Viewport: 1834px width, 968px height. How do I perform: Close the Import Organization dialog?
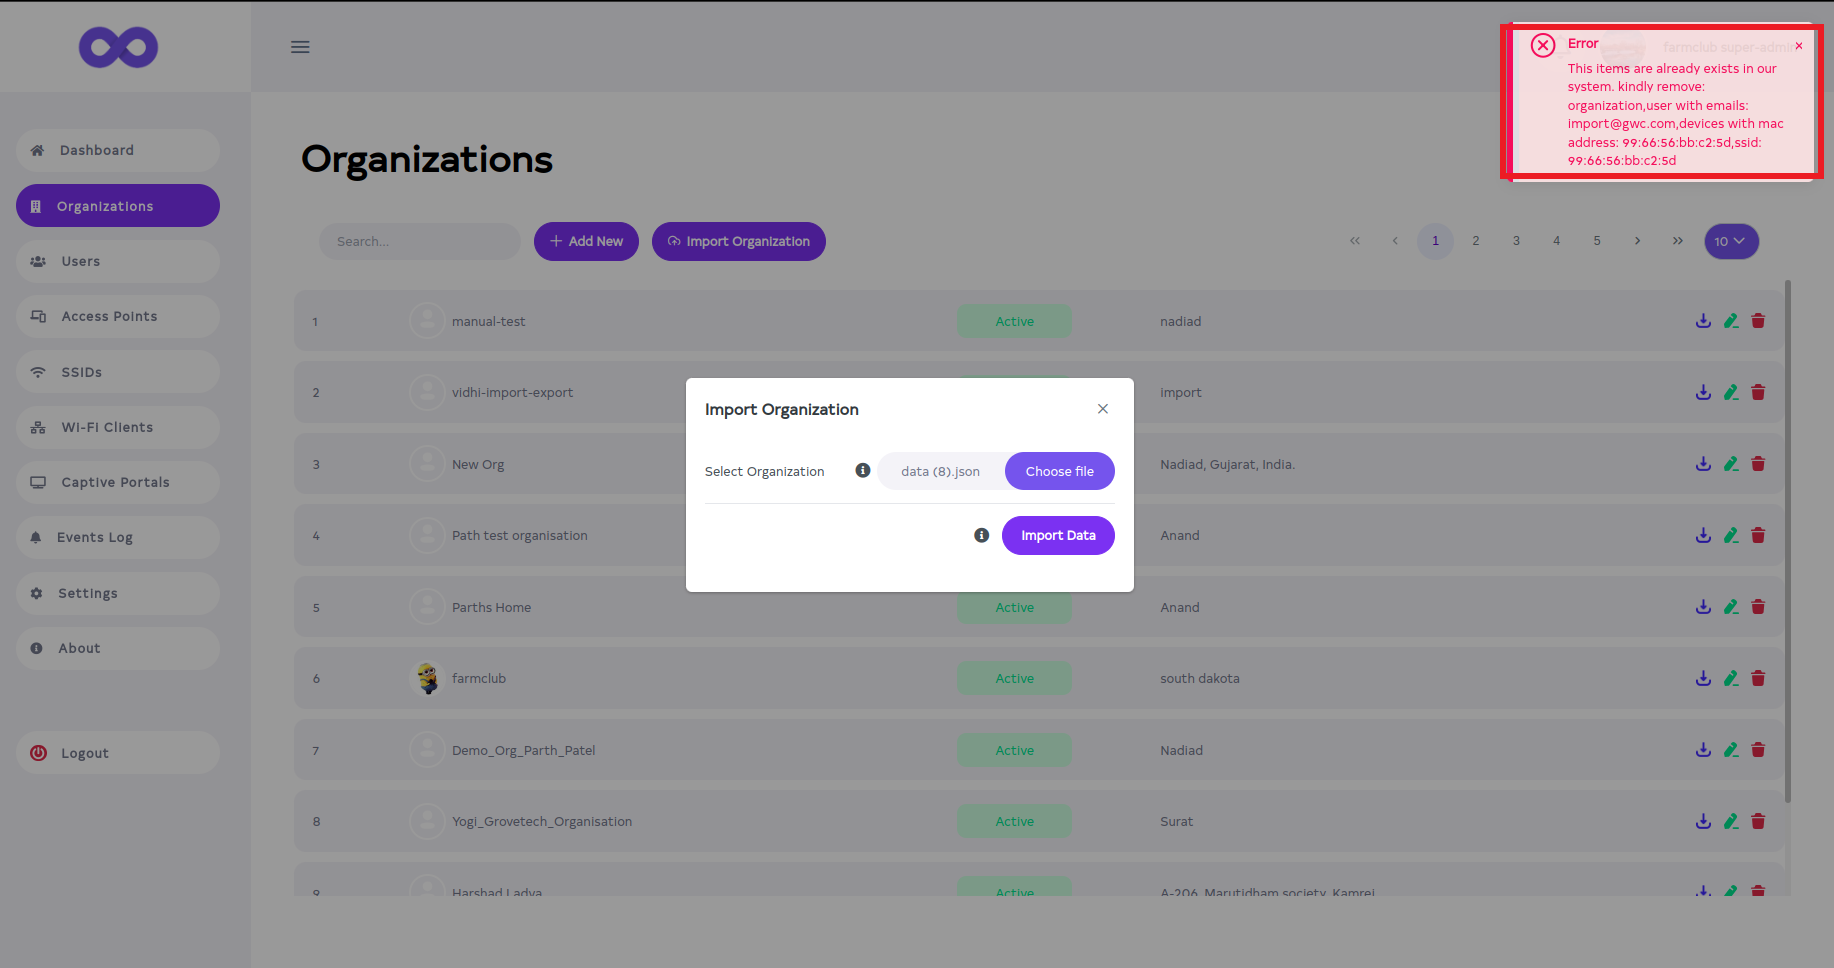(1102, 409)
